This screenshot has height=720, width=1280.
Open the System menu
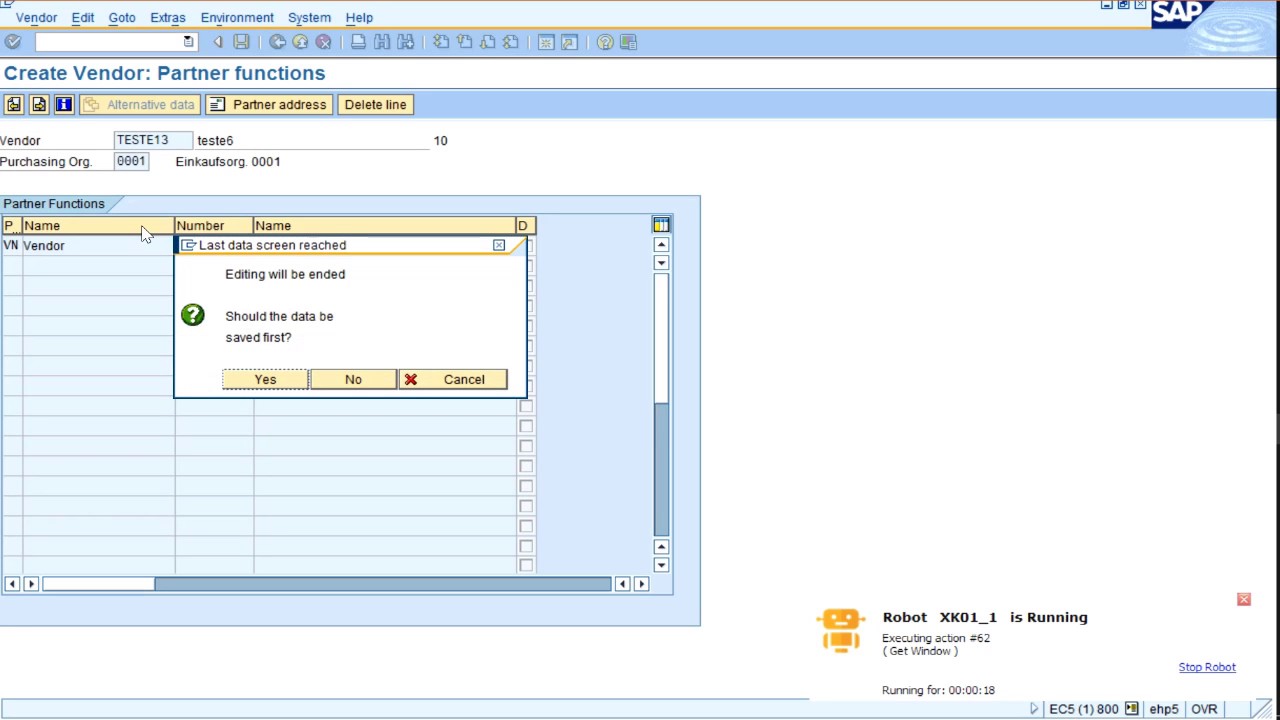coord(309,17)
